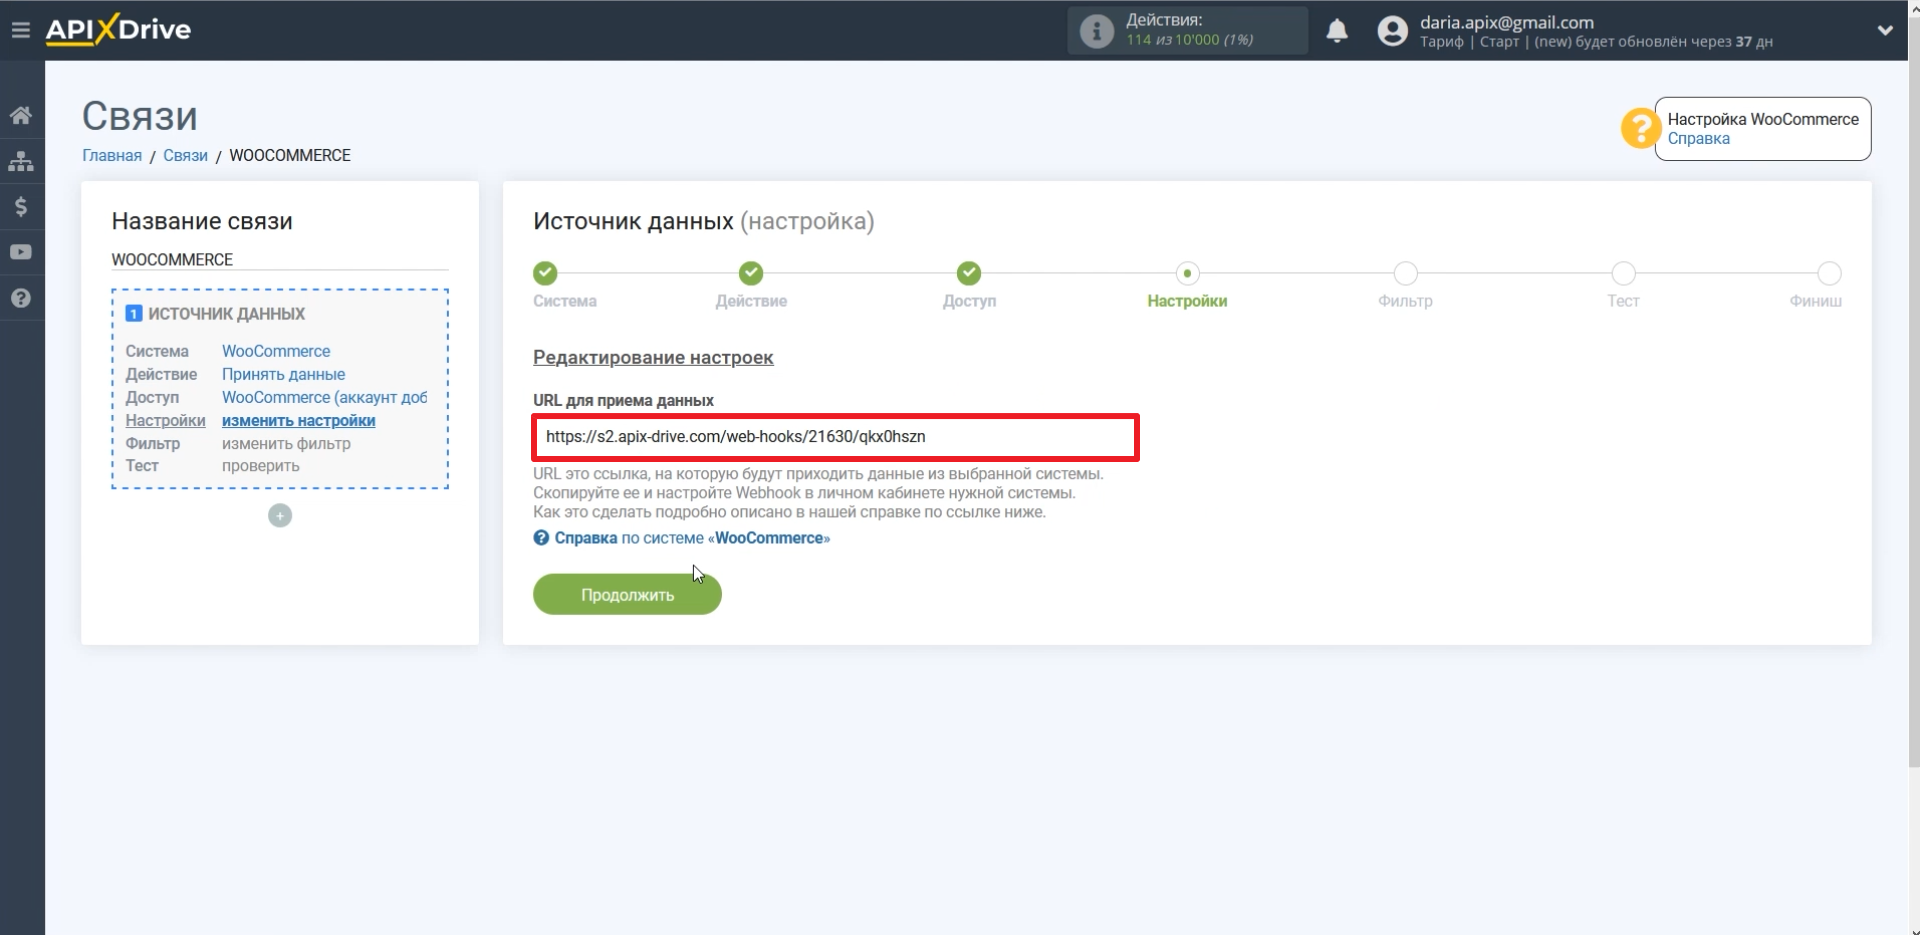Select the Тест step marker

coord(1623,273)
